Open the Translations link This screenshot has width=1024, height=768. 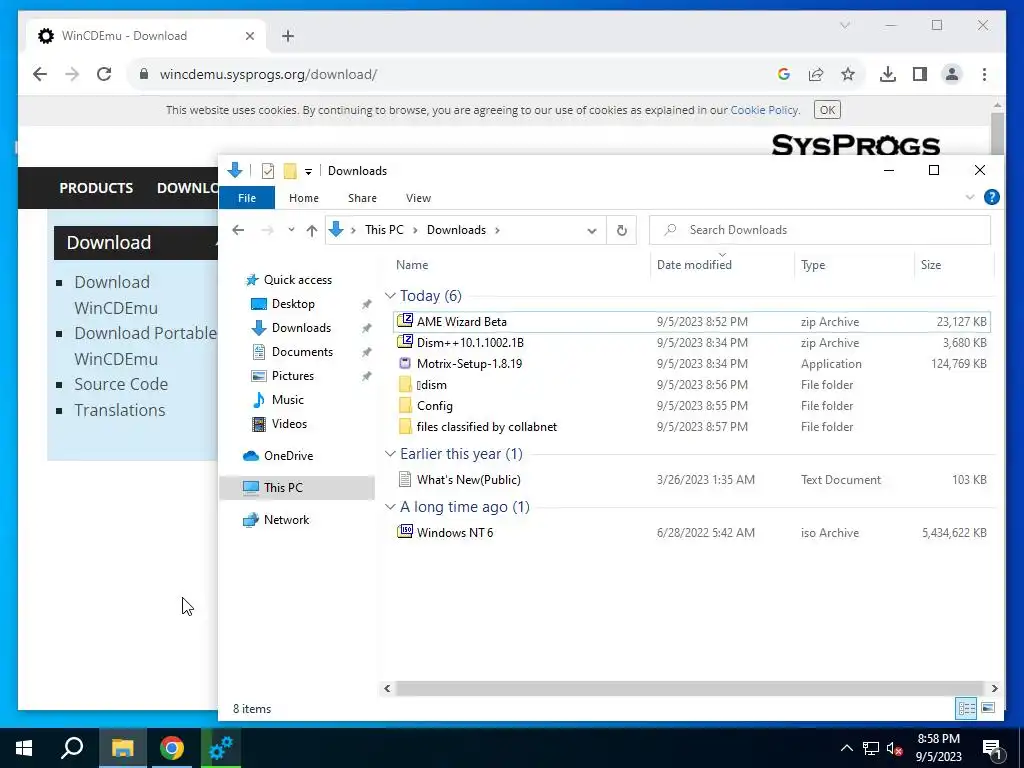coord(120,410)
